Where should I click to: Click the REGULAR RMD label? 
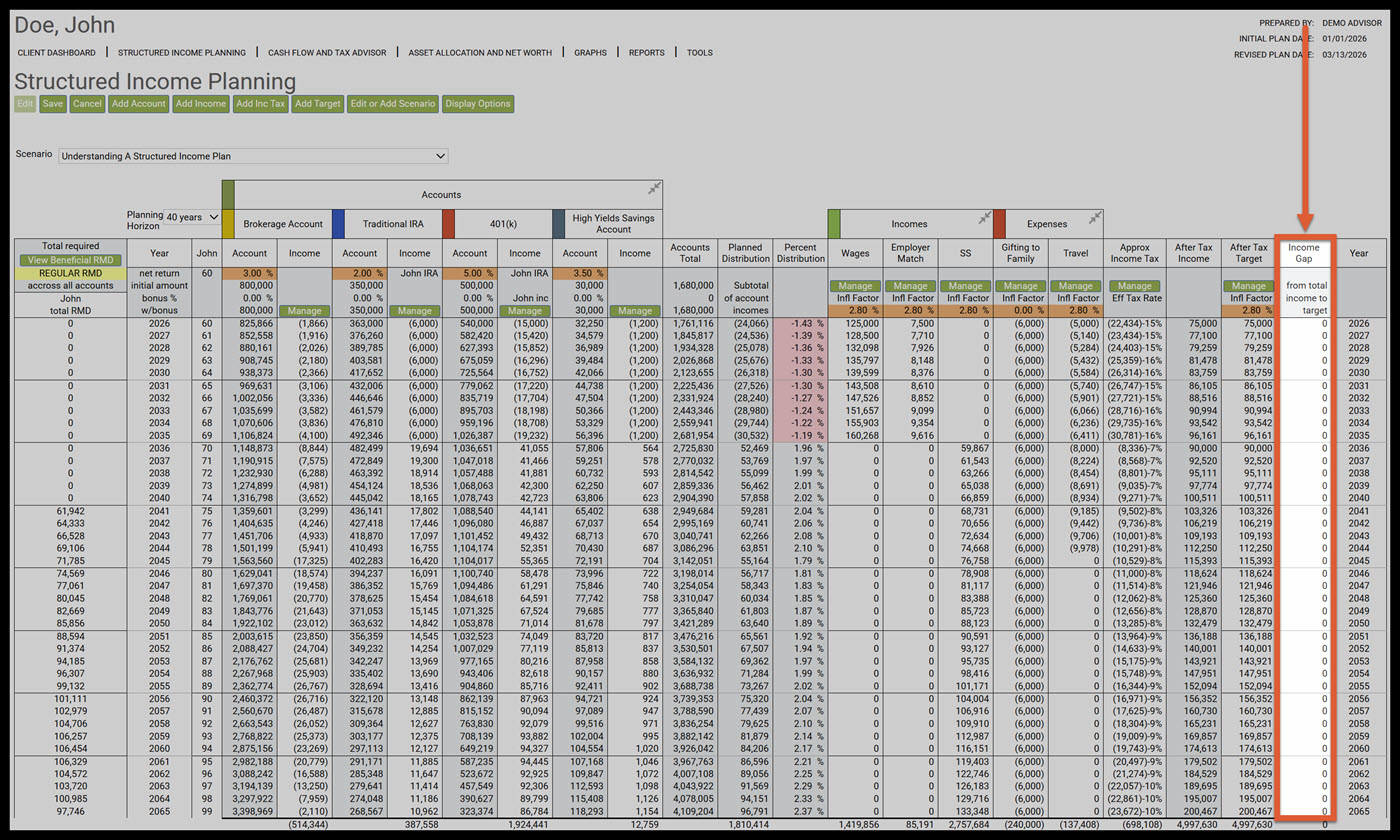70,273
